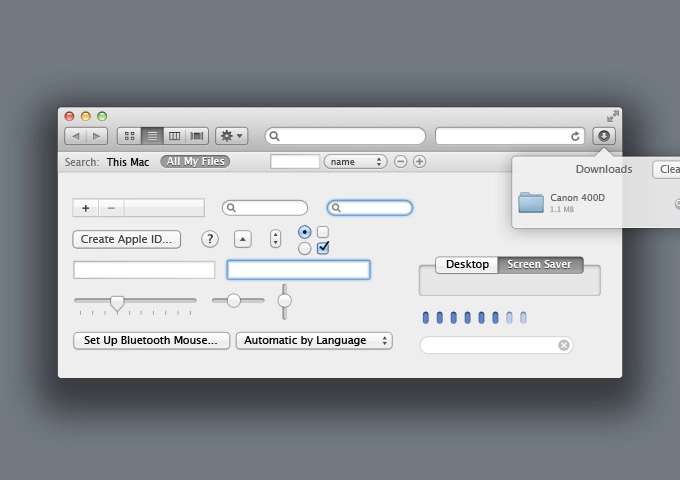Click the Create Apple ID button
The image size is (680, 480).
(127, 239)
